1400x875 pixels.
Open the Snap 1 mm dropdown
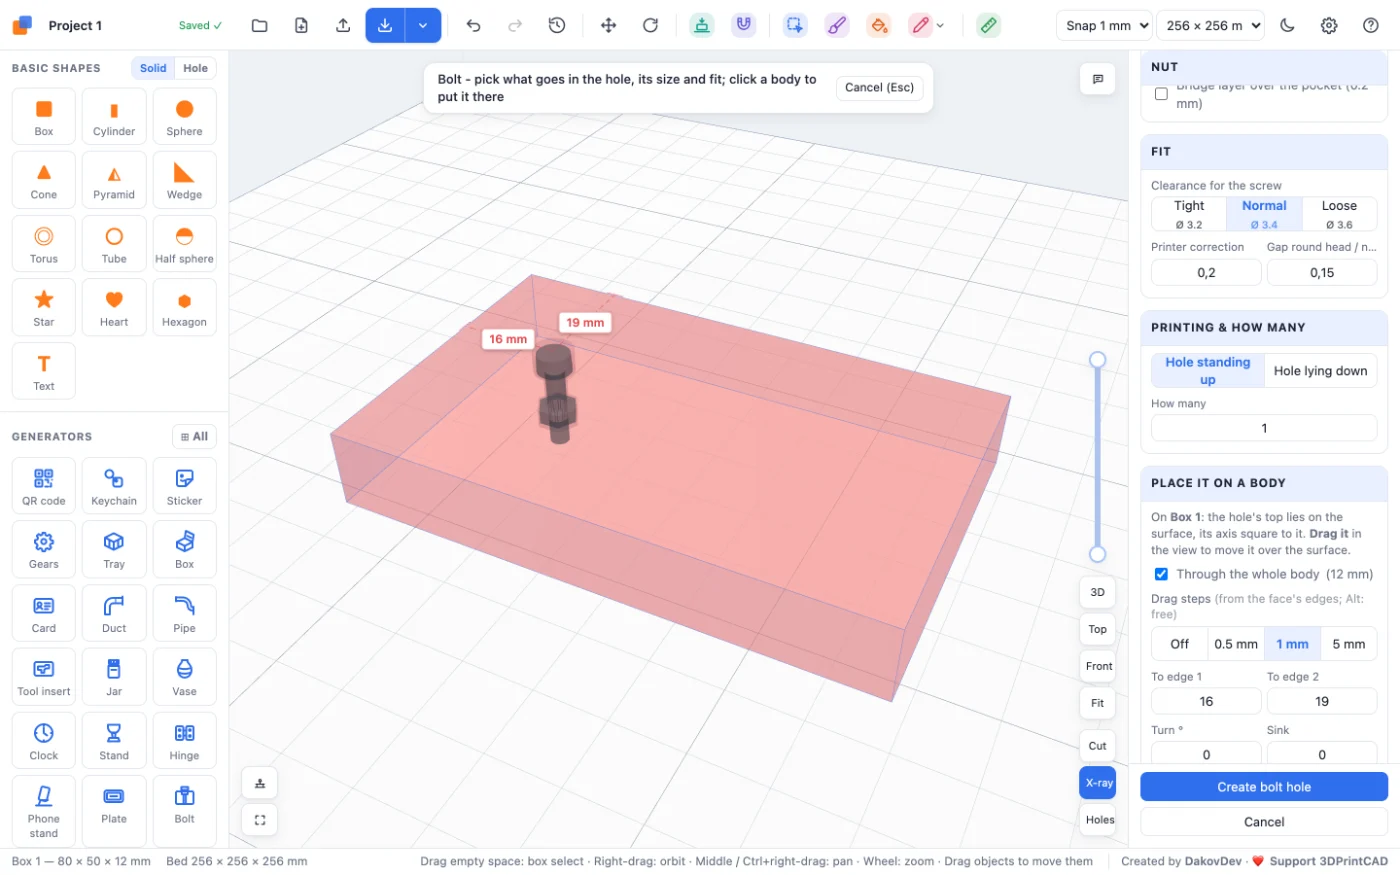[x=1104, y=26]
